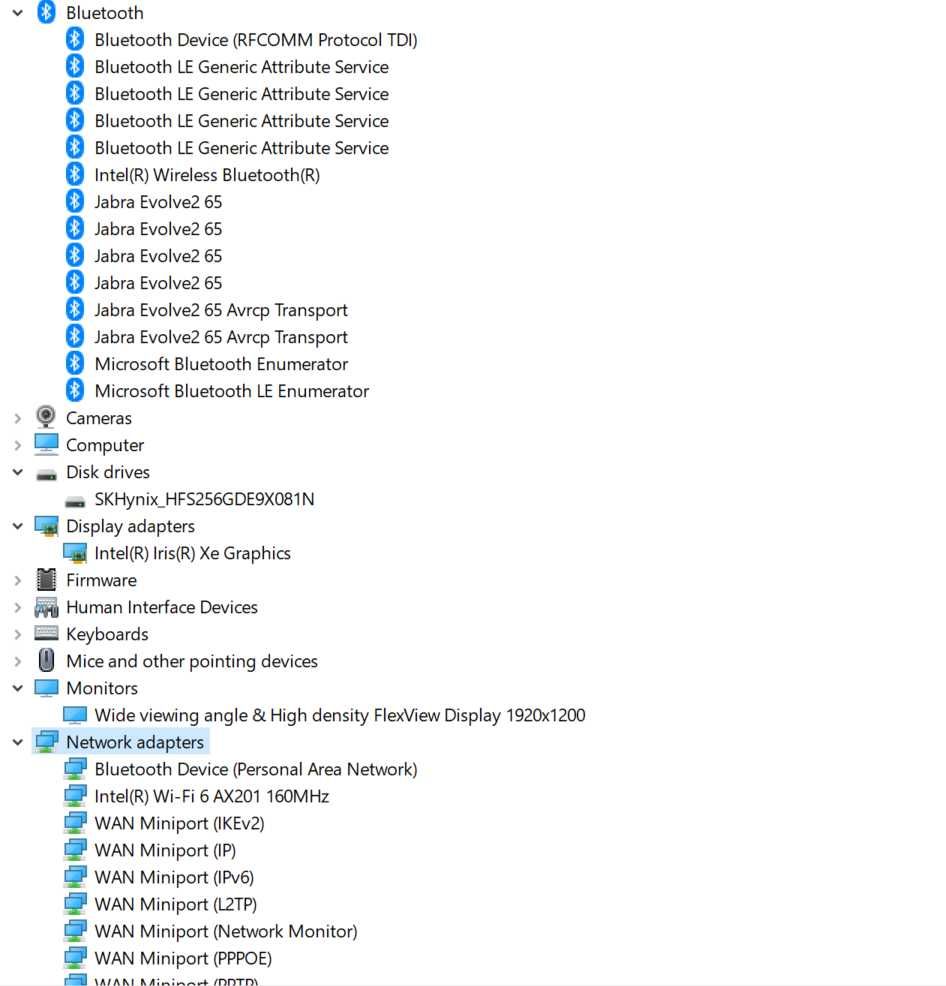
Task: Select WAN Miniport (Network Monitor)
Action: 226,932
